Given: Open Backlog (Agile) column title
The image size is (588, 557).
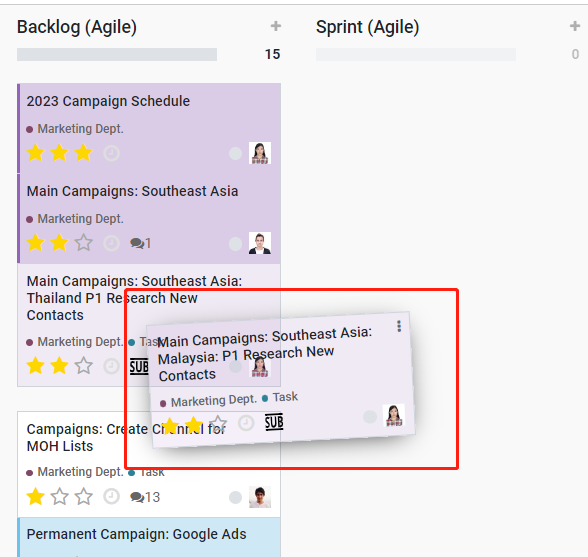Looking at the screenshot, I should click(77, 27).
